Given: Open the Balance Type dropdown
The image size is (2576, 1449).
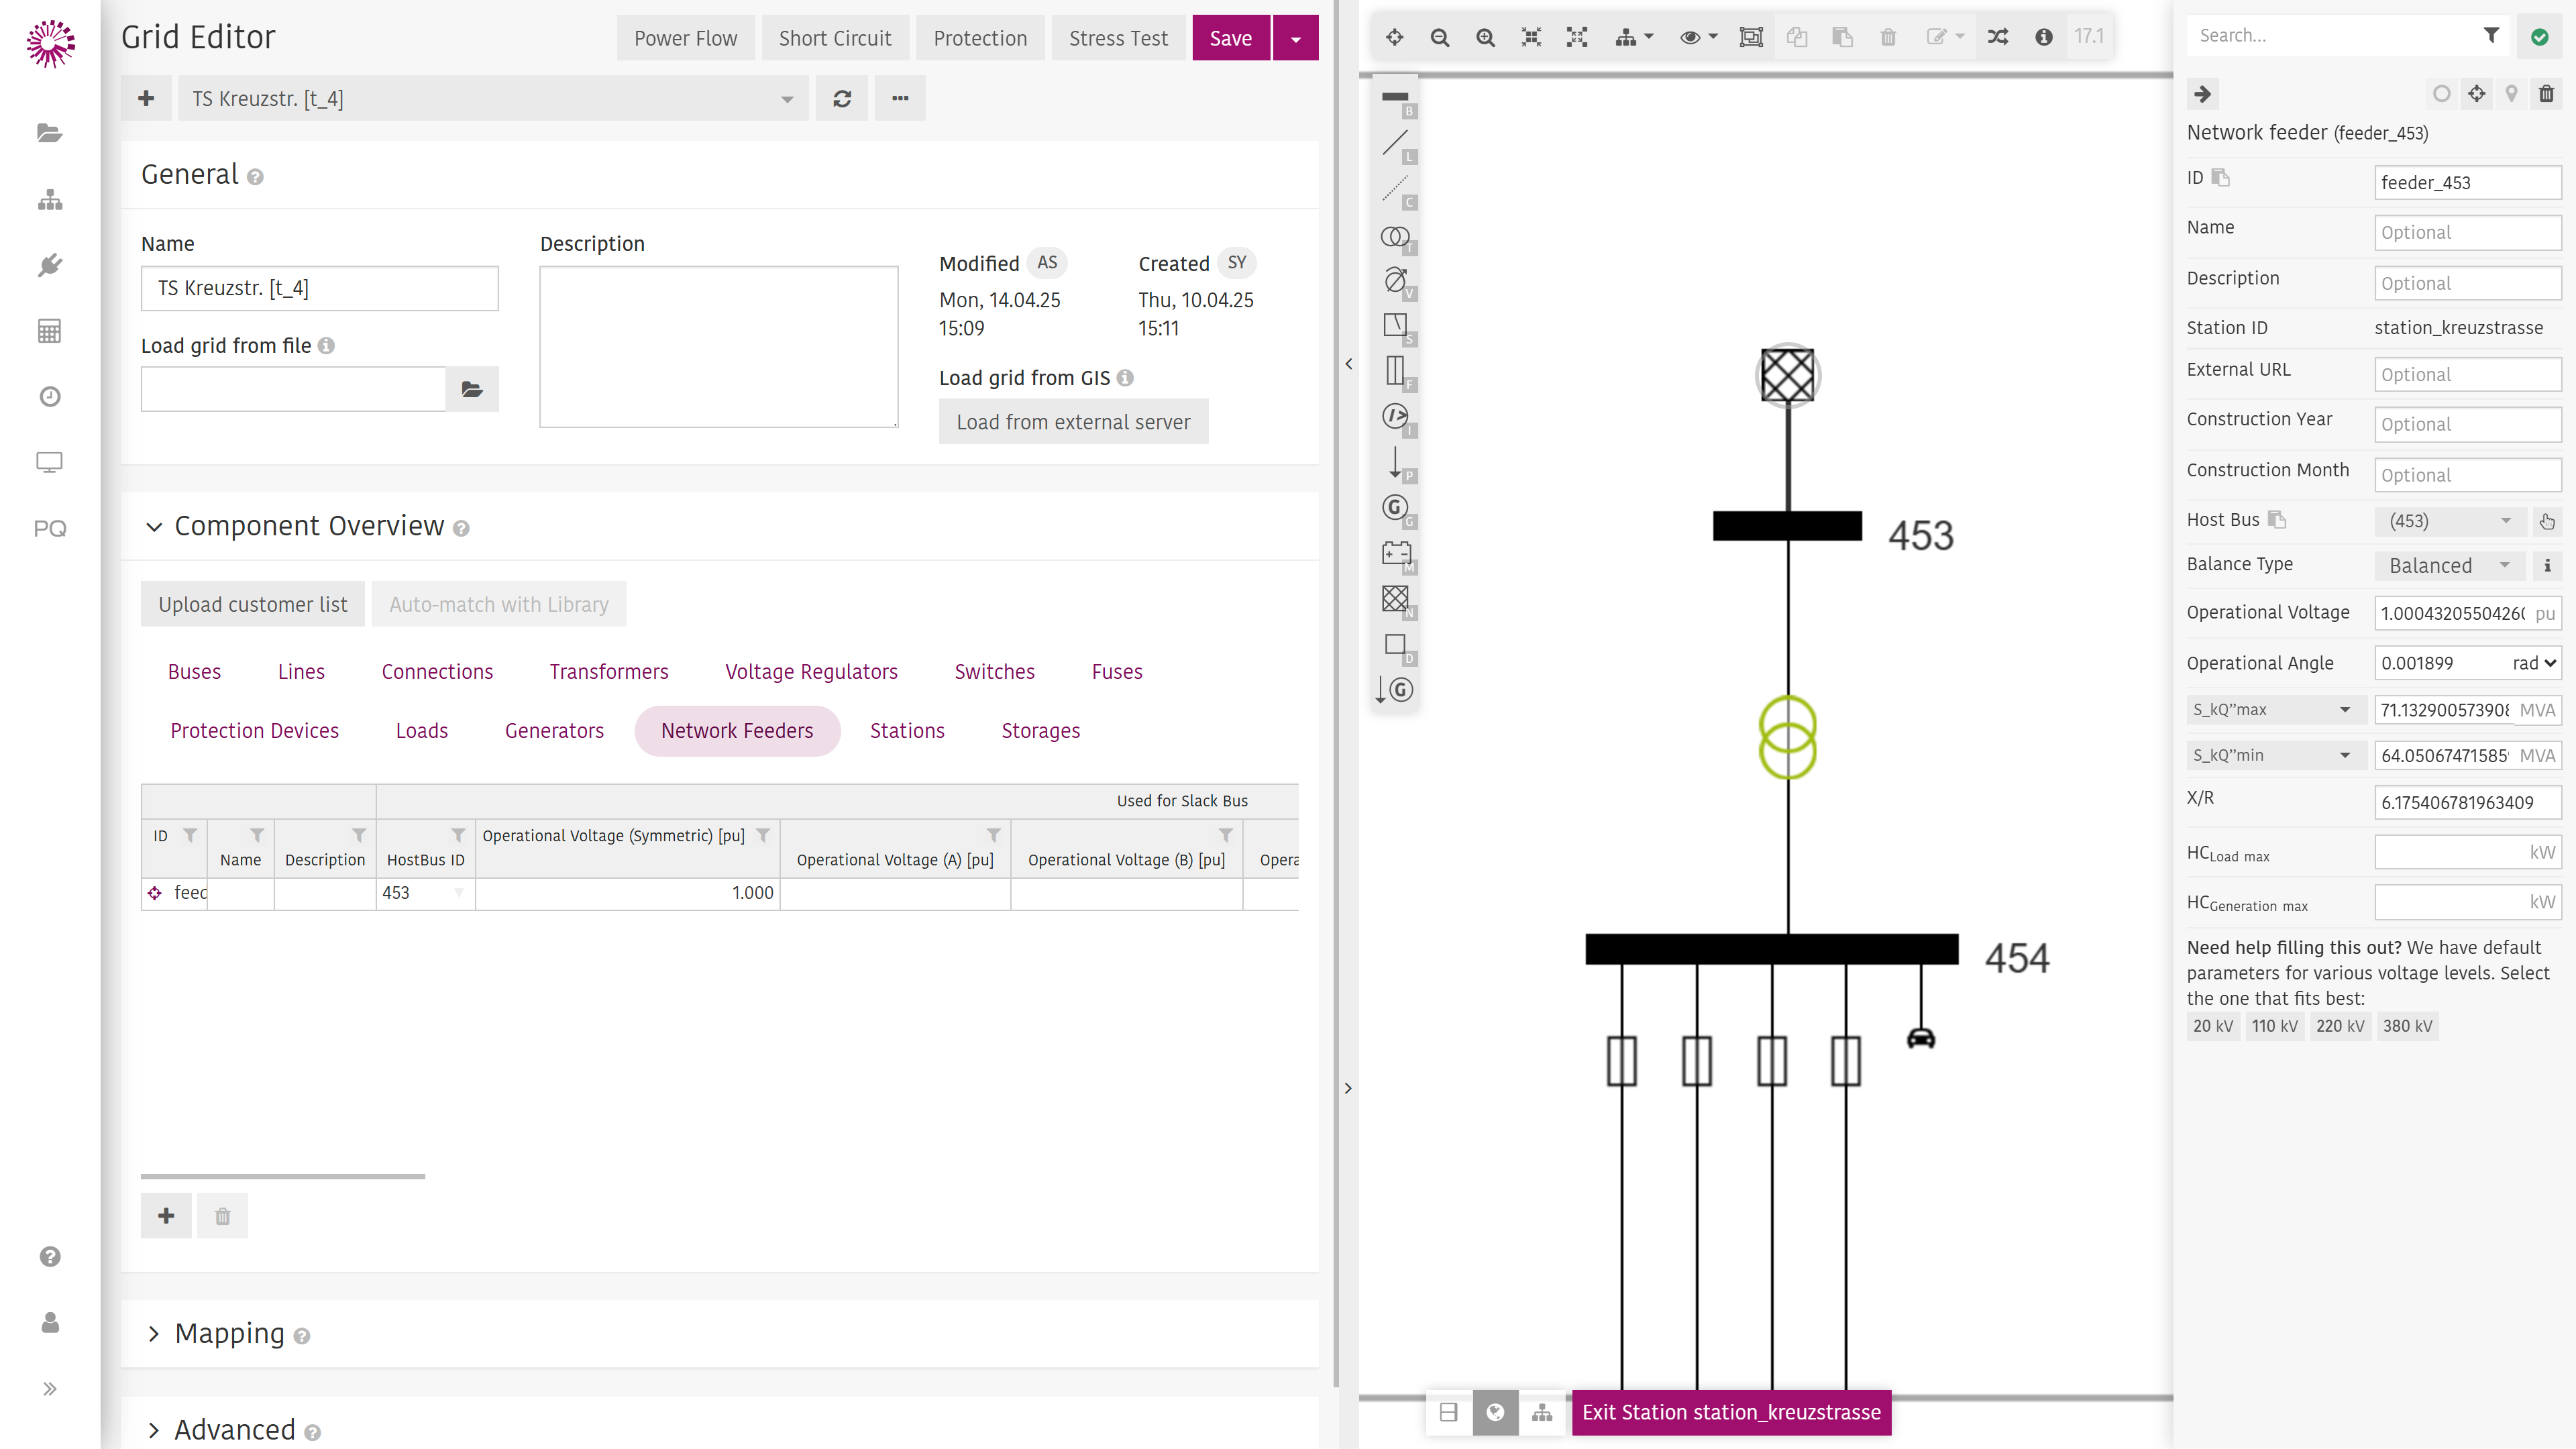Looking at the screenshot, I should click(2449, 566).
